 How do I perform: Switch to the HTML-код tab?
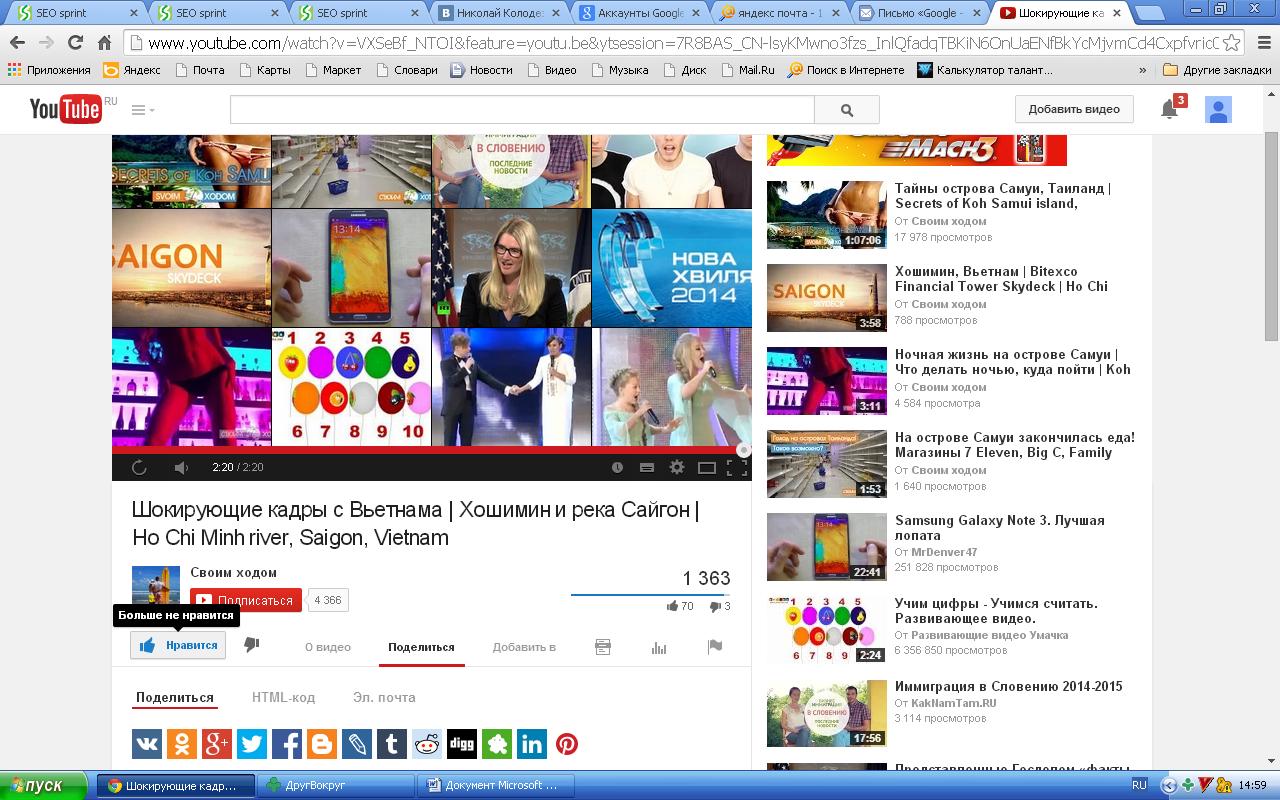283,697
